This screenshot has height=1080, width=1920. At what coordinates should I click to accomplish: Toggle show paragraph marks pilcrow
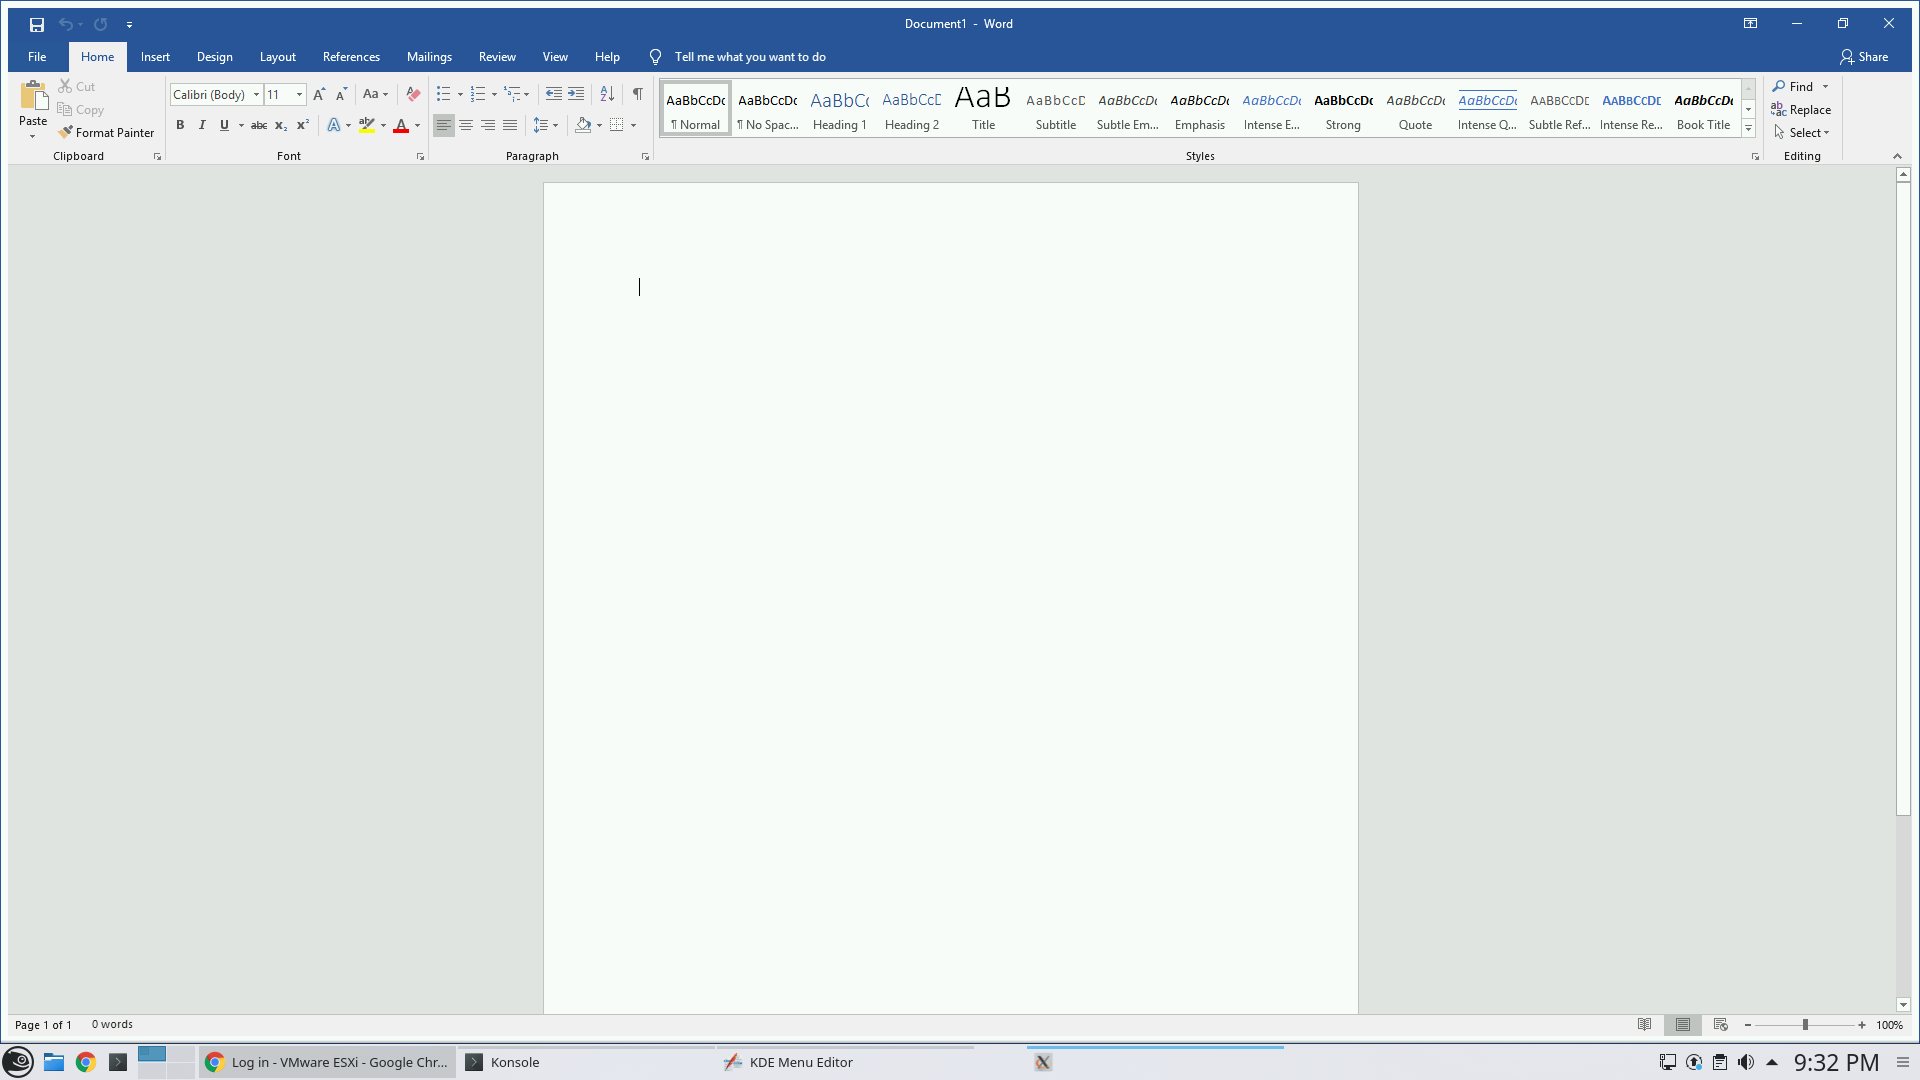point(637,95)
